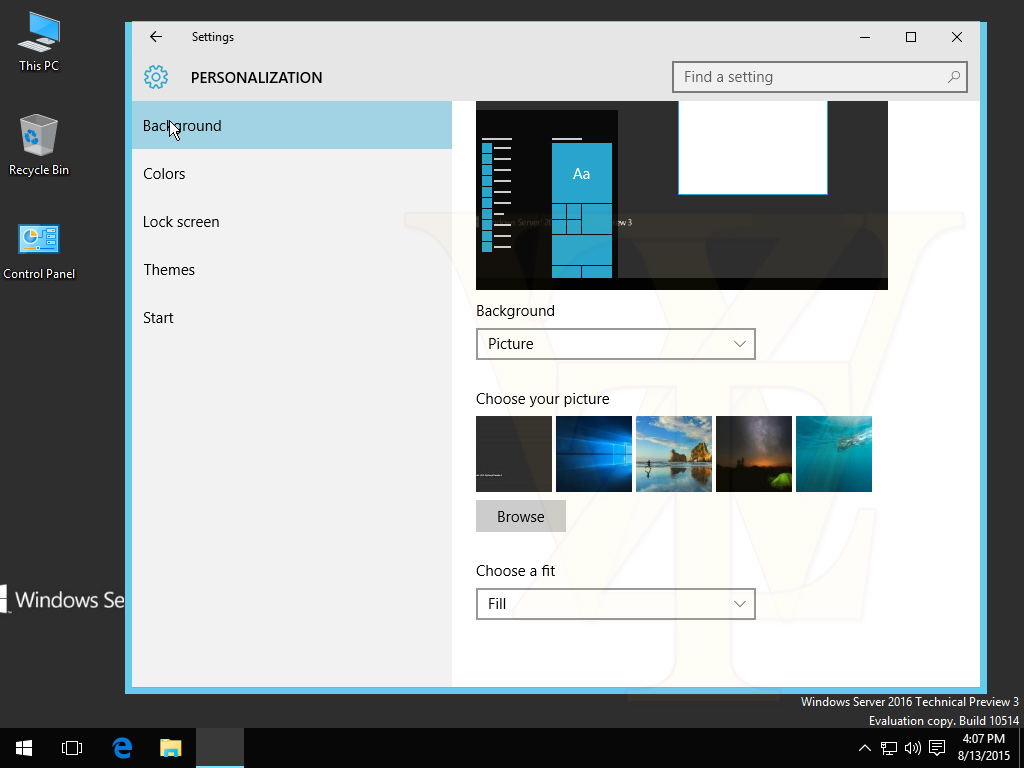Open the Action Center notification icon
Screen dimensions: 1024x768
[x=937, y=748]
